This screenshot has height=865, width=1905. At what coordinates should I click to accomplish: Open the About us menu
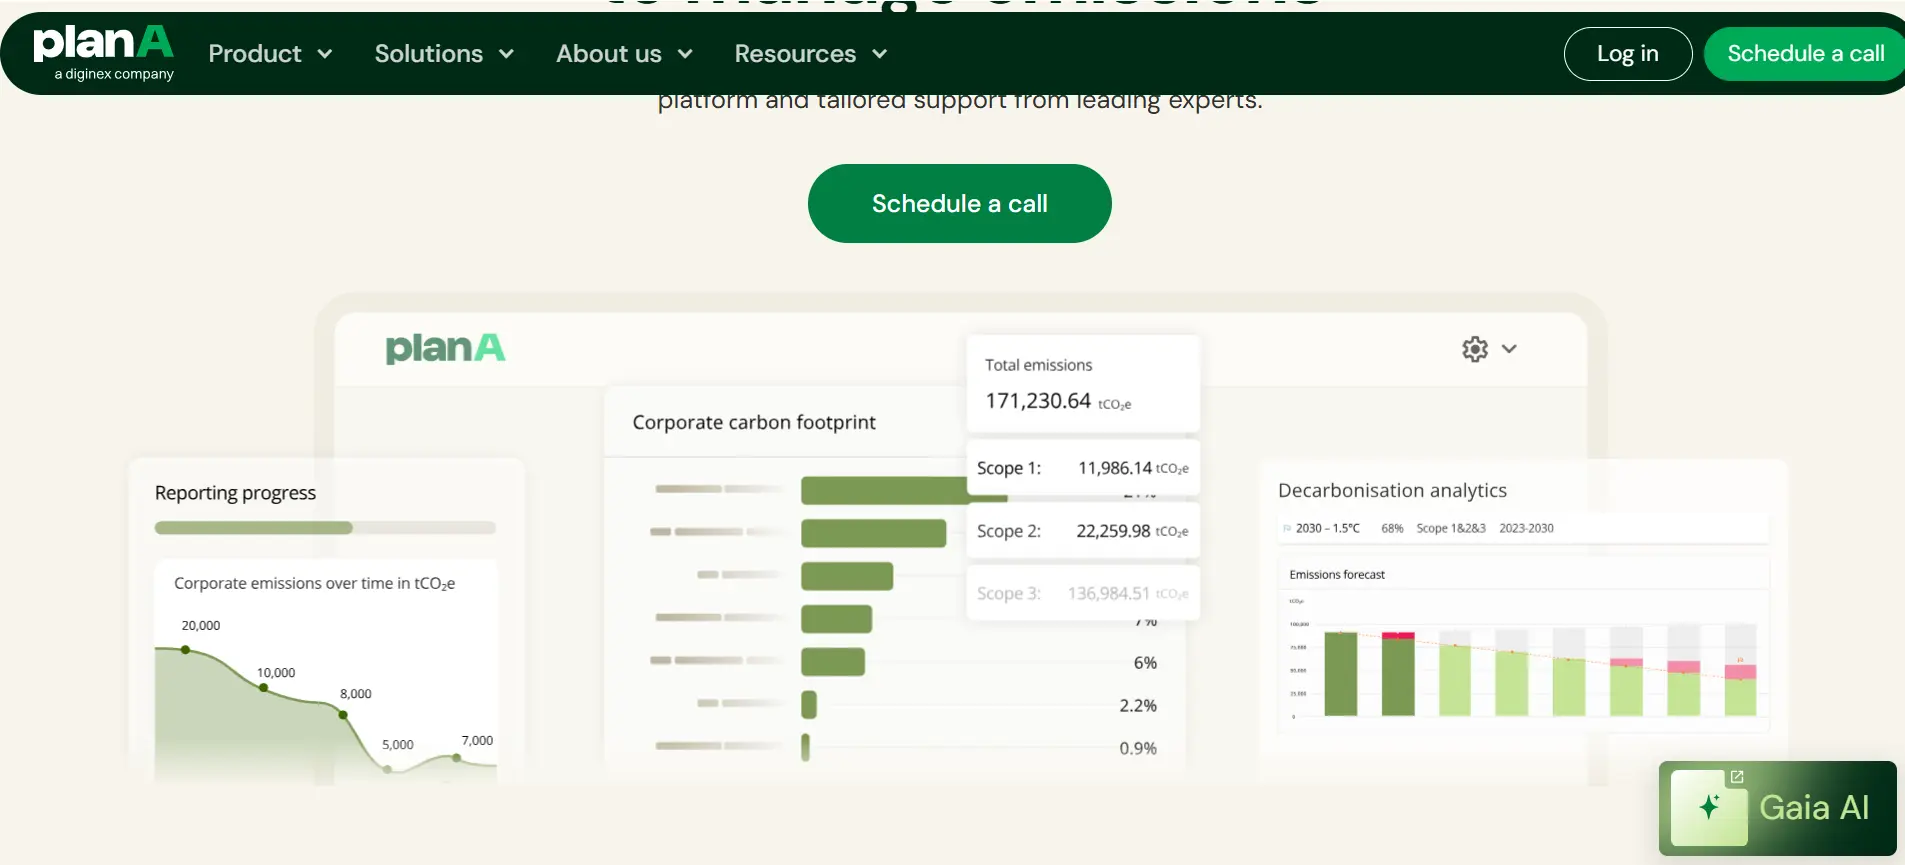point(624,54)
